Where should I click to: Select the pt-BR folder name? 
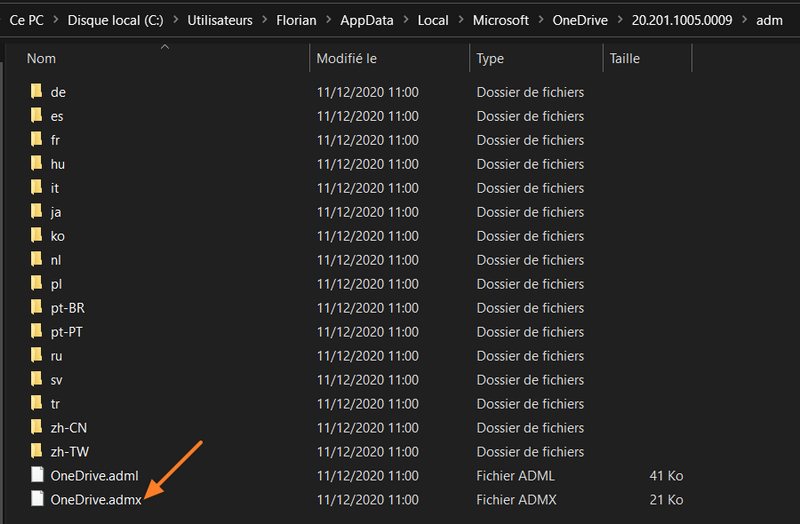(x=67, y=308)
